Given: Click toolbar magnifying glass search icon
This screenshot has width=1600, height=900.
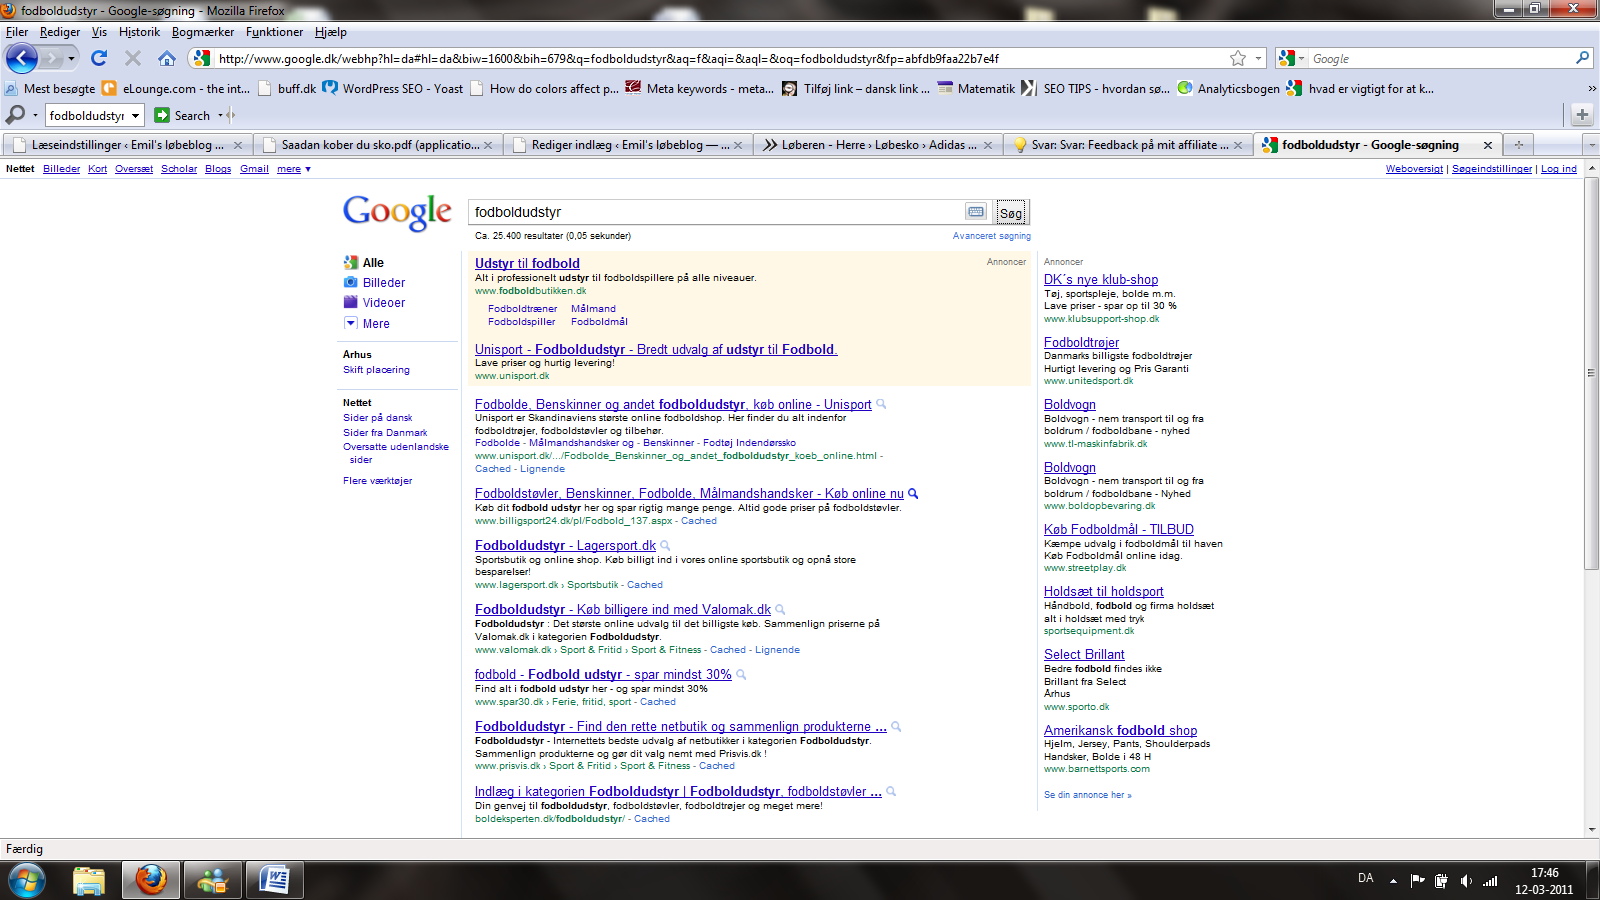Looking at the screenshot, I should point(15,115).
